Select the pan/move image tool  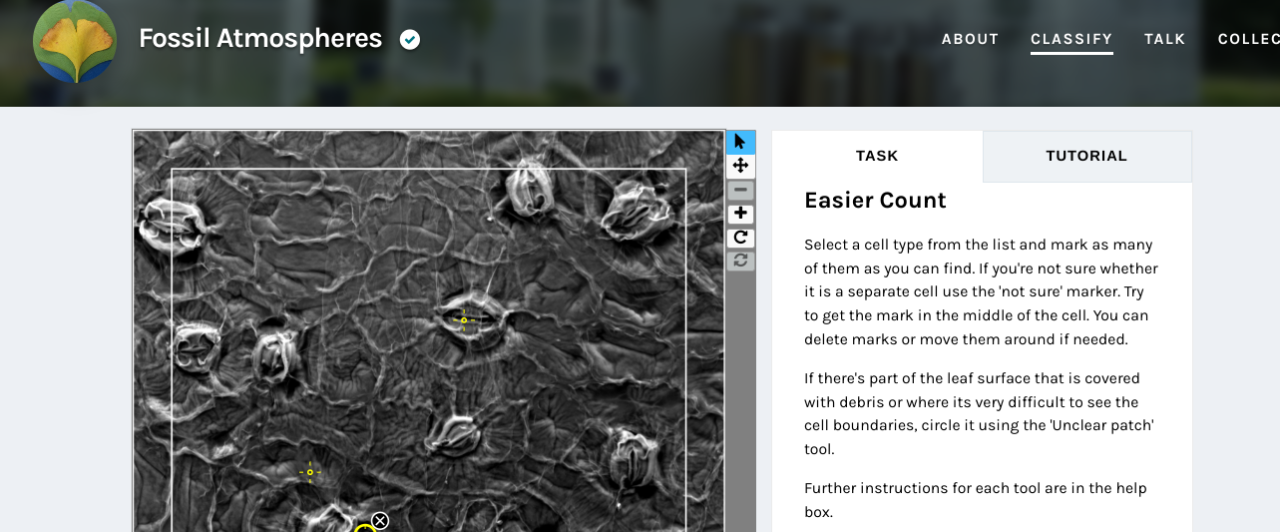(740, 166)
